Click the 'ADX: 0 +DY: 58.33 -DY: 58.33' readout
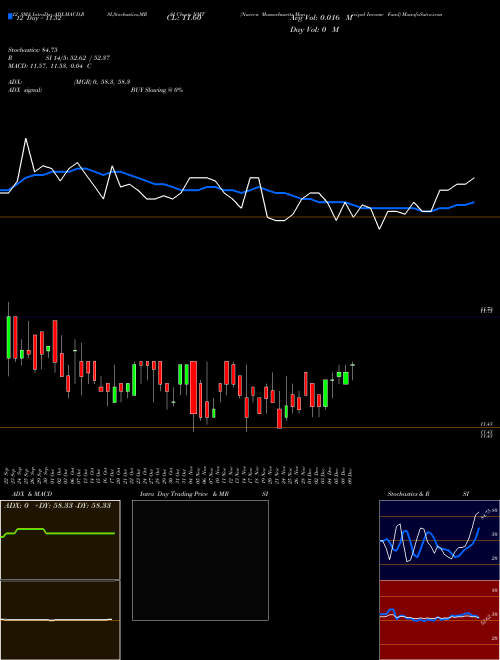The image size is (500, 660). coord(57,506)
